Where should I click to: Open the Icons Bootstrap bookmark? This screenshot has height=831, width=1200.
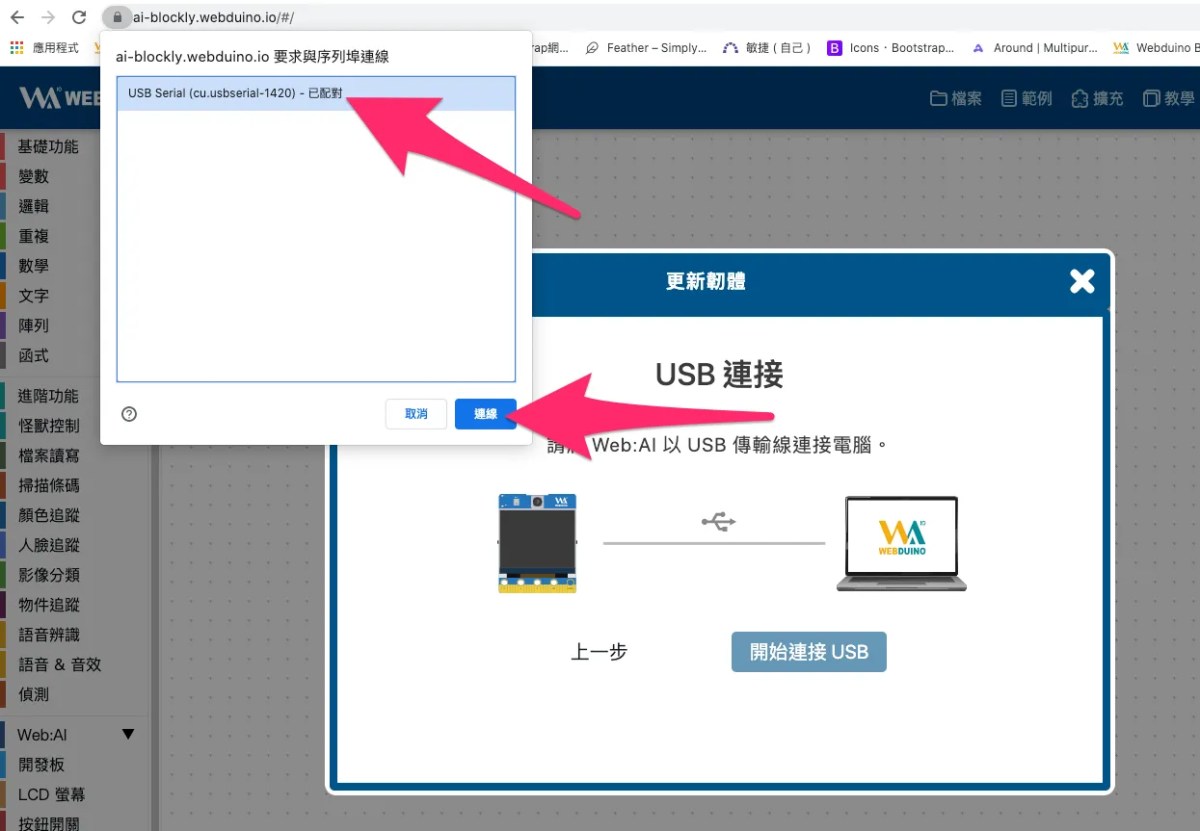click(892, 47)
